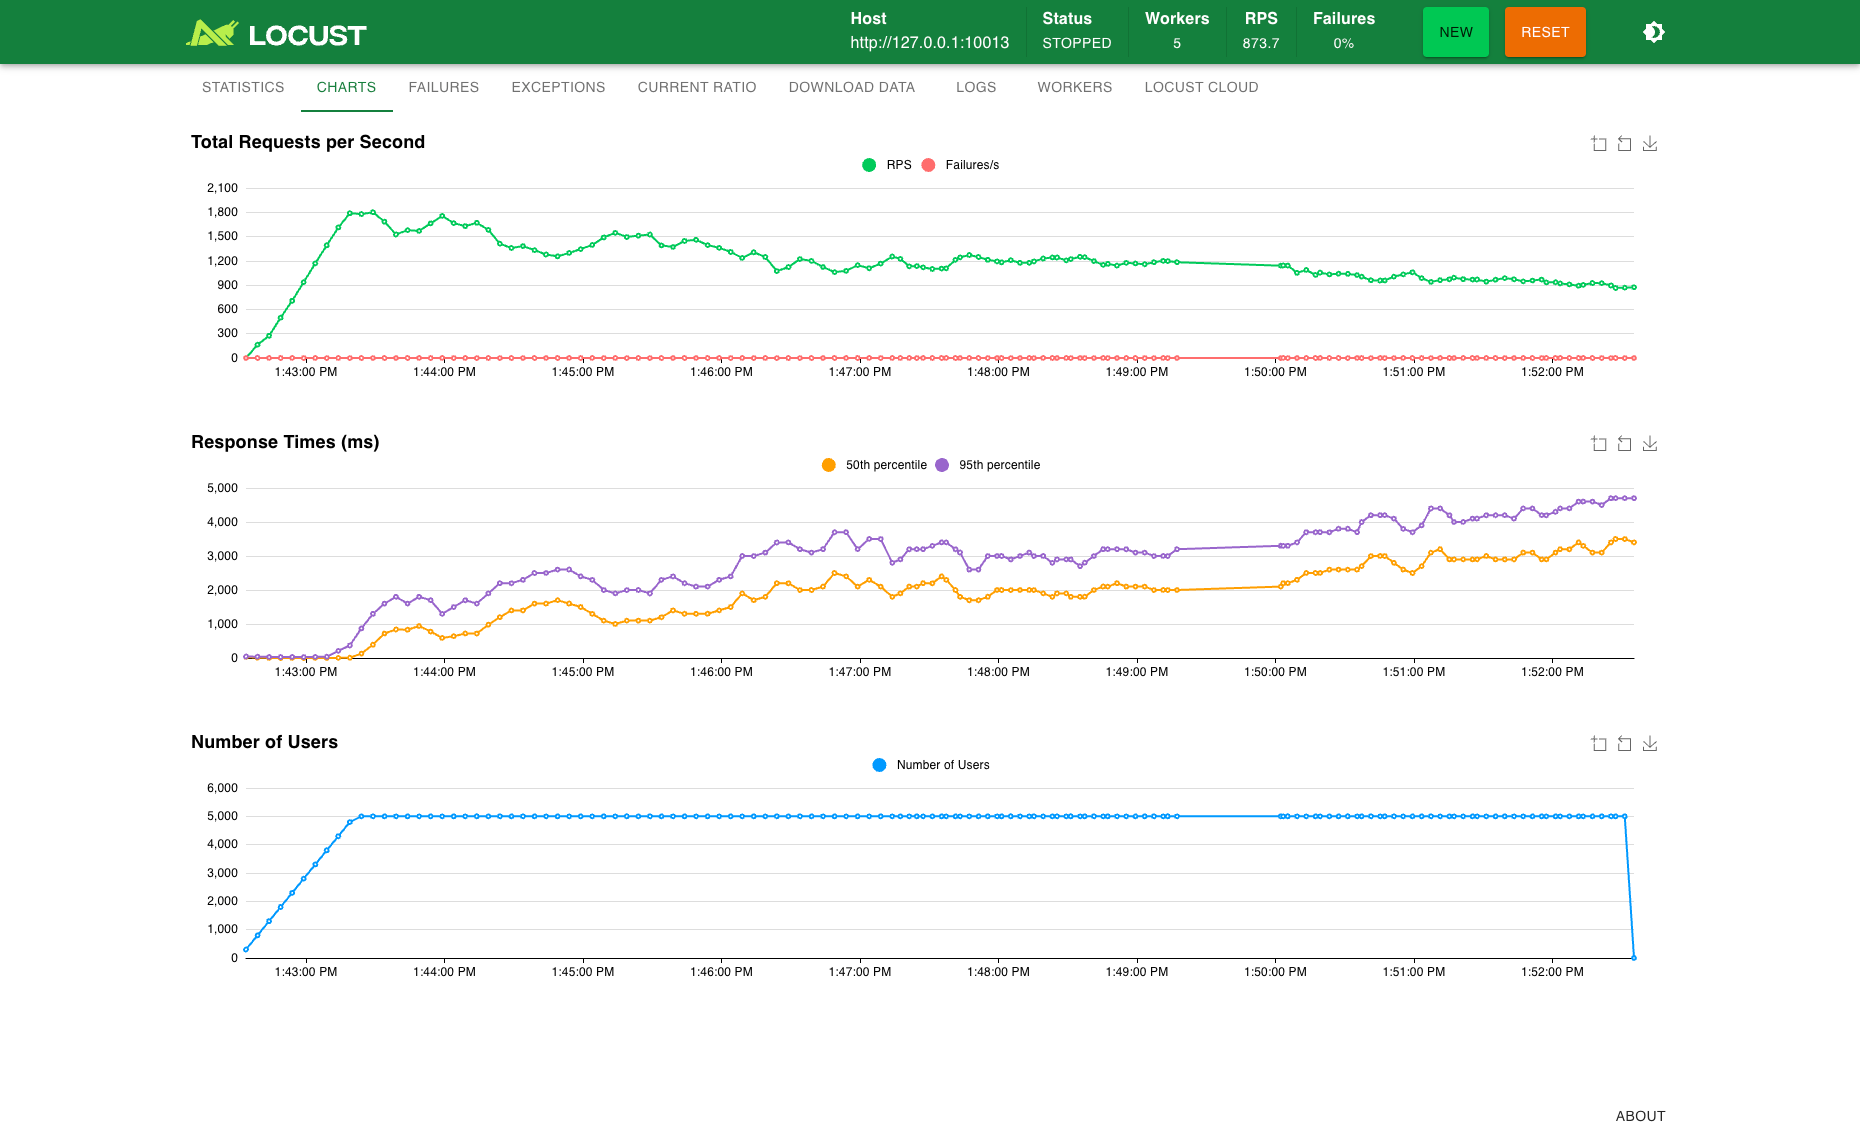Click 1:47:00 PM label on Response Times axis
Viewport: 1860px width, 1136px height.
(860, 672)
